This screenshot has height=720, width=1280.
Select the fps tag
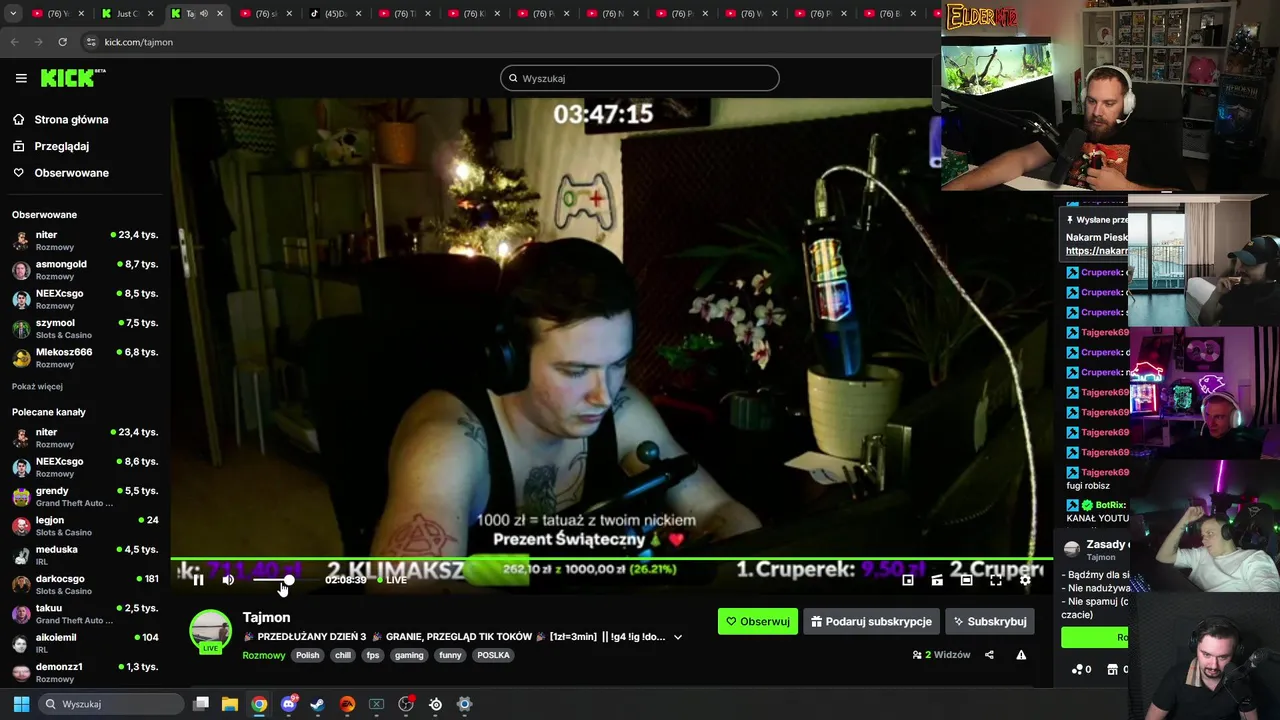coord(373,655)
